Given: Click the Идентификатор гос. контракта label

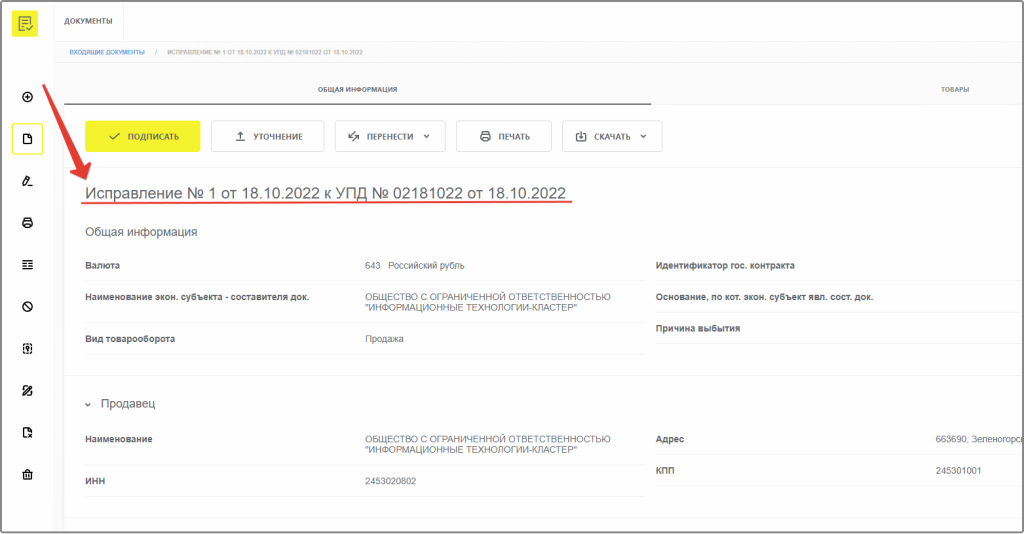Looking at the screenshot, I should pos(725,266).
